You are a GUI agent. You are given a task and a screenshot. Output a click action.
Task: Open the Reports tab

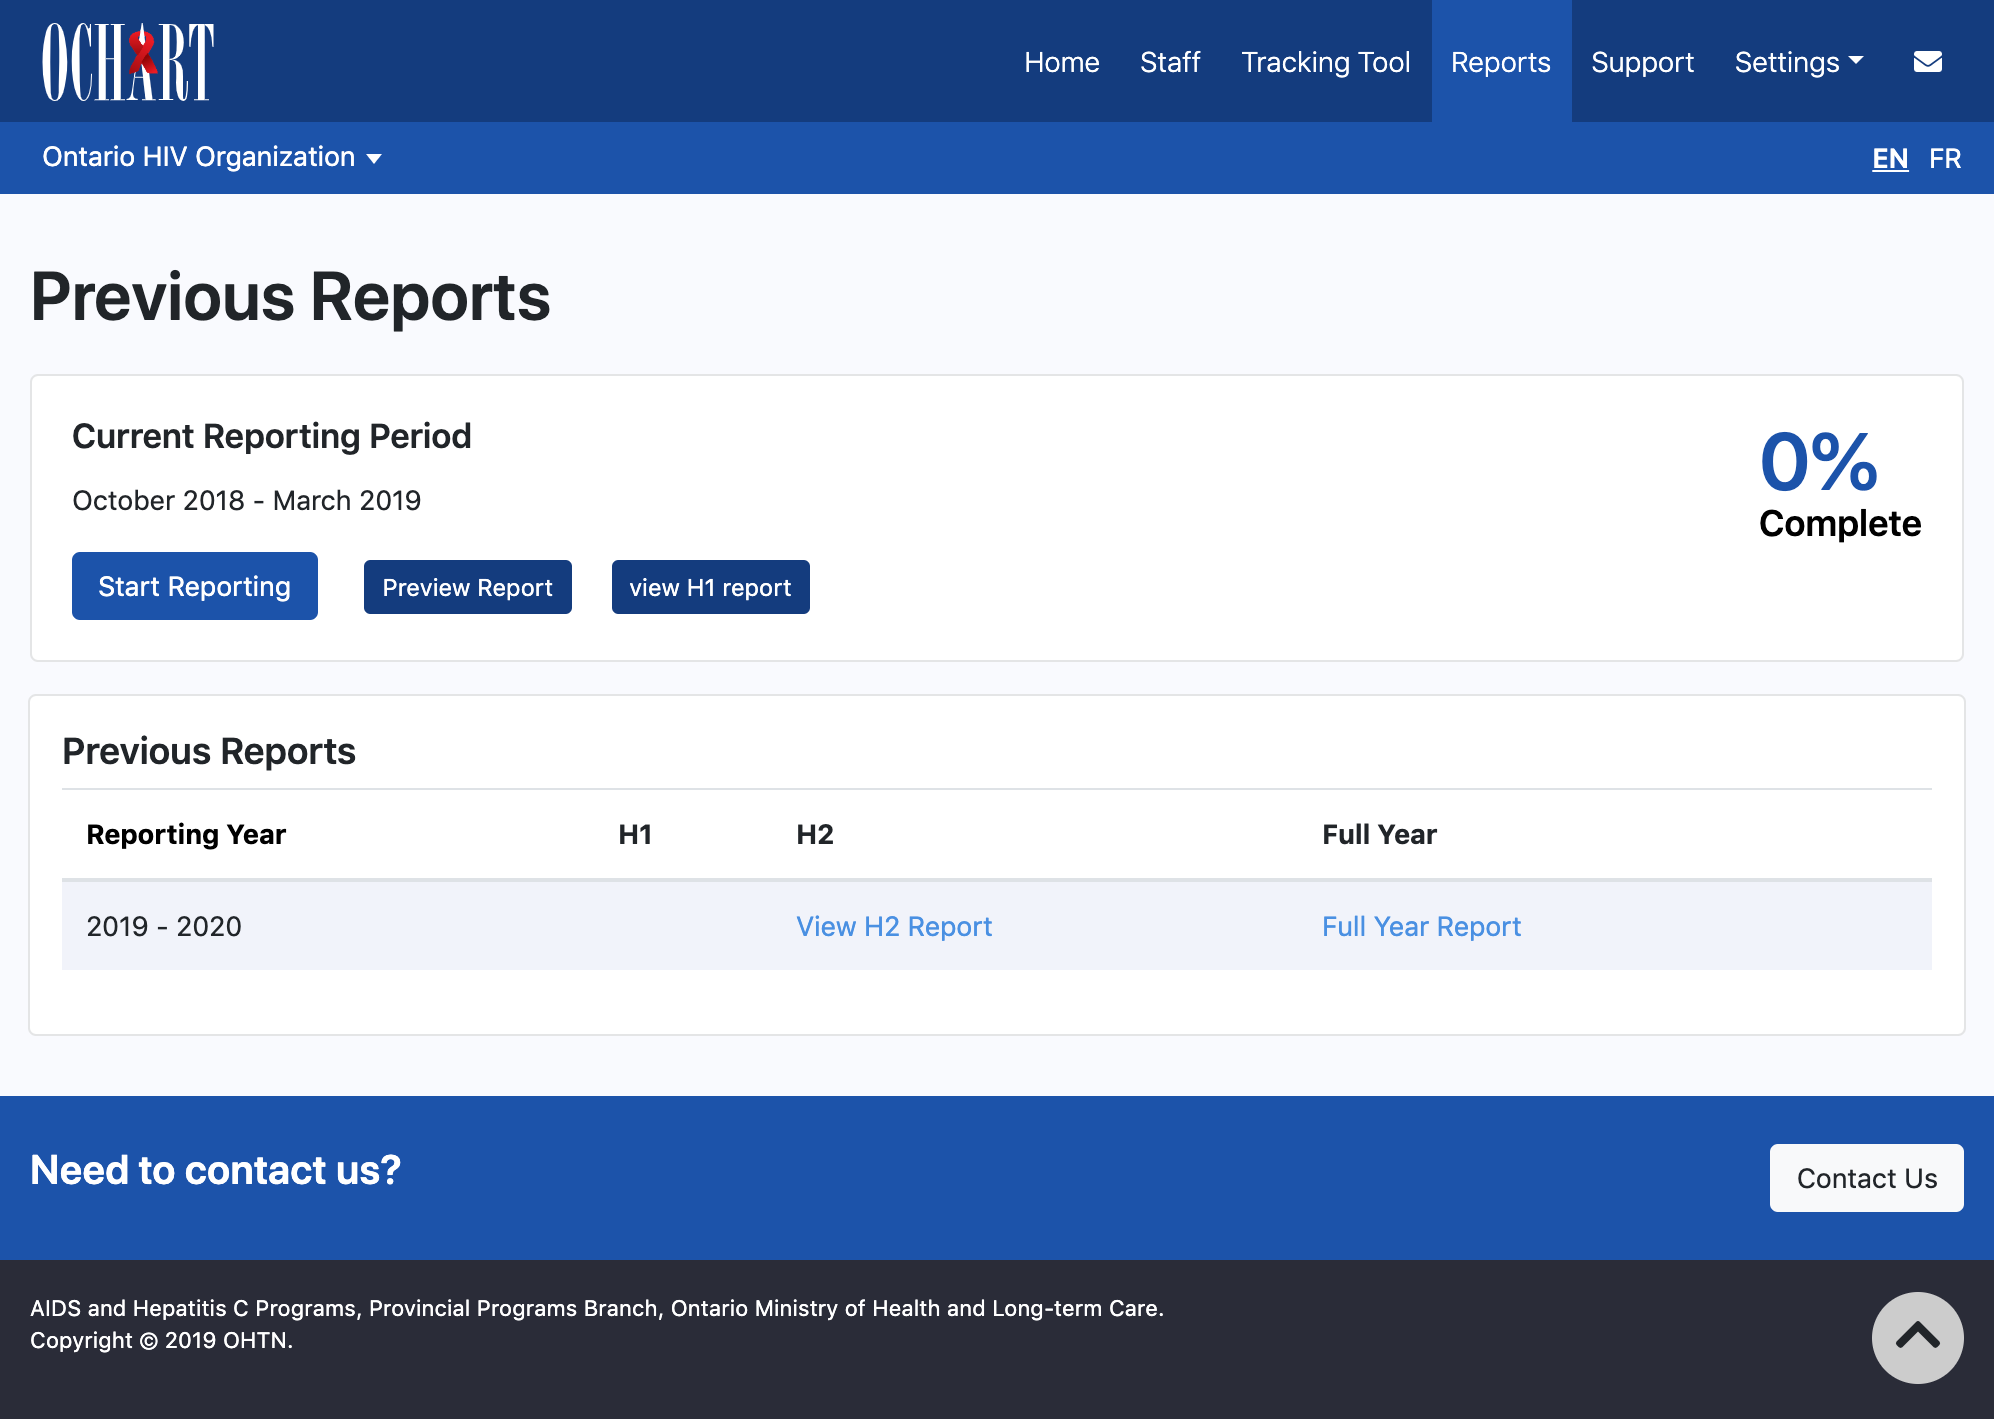pyautogui.click(x=1500, y=61)
